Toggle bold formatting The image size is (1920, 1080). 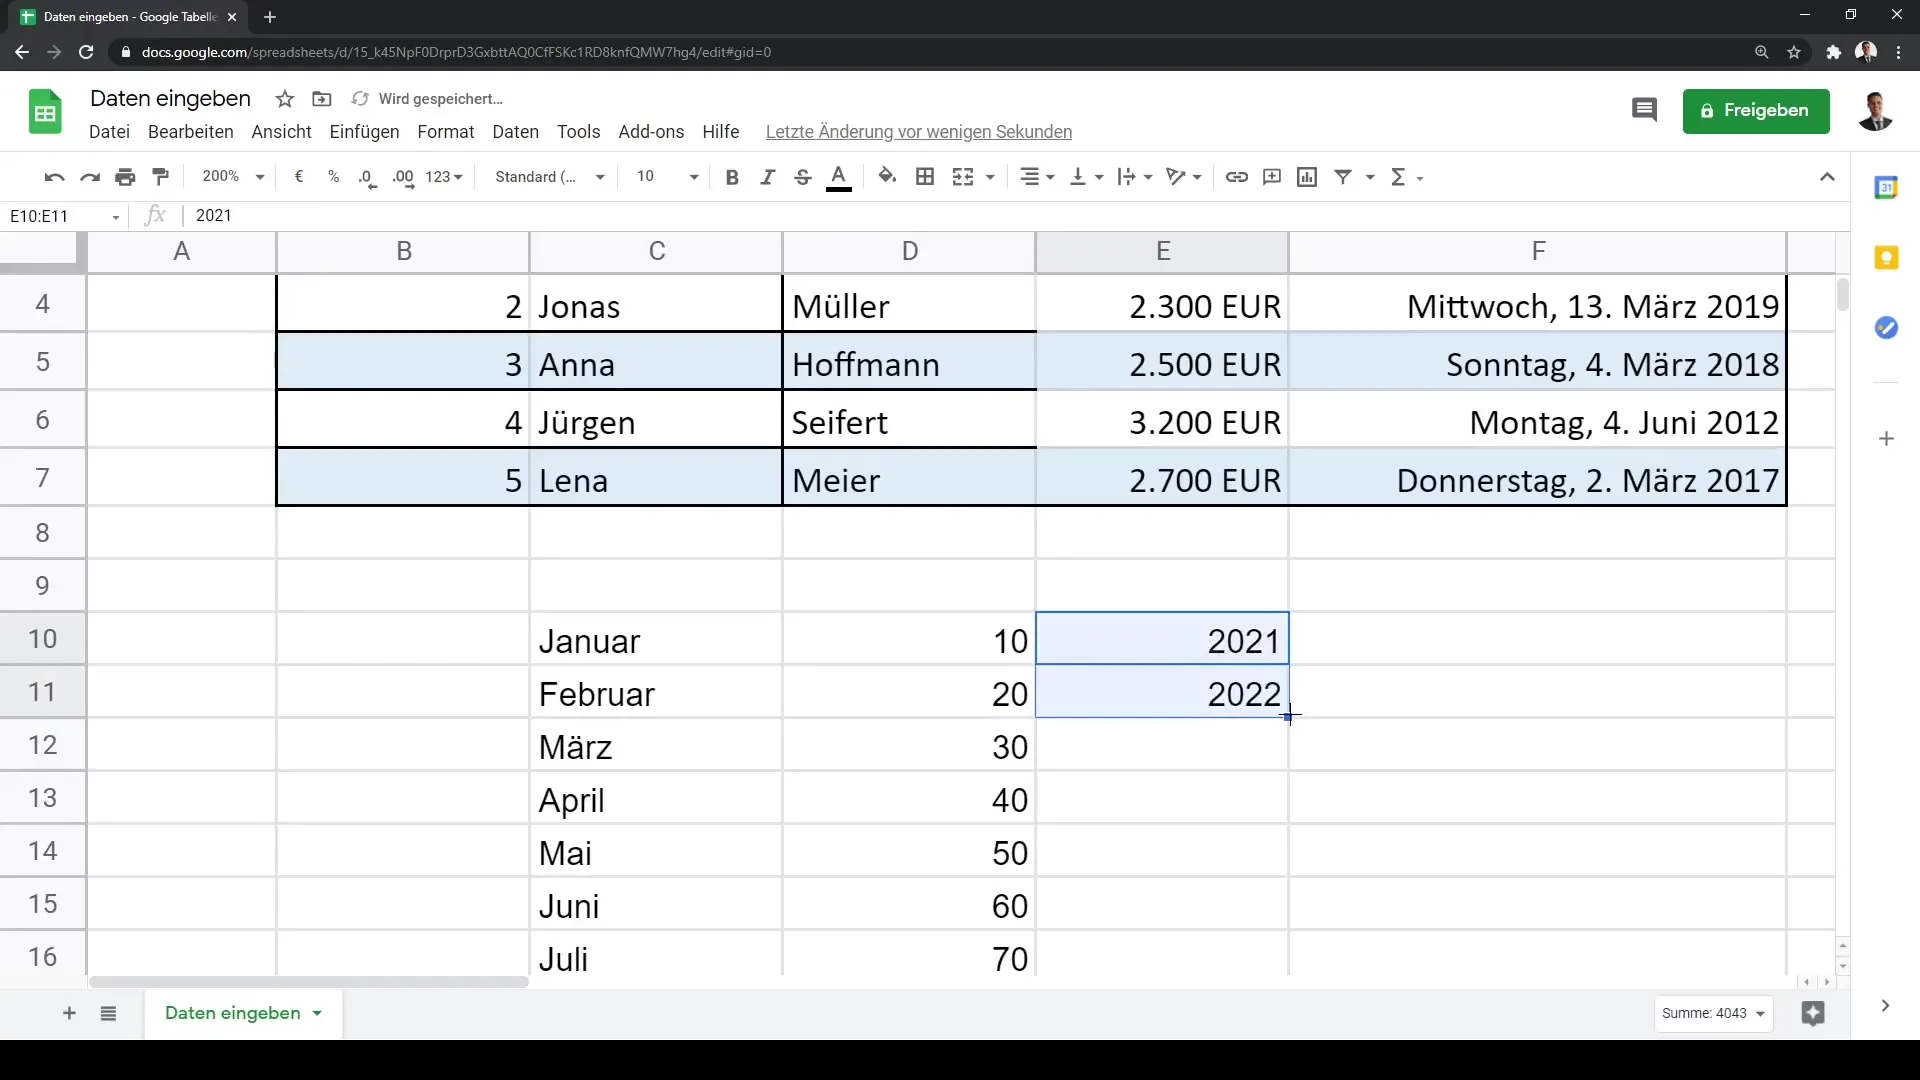[x=732, y=177]
